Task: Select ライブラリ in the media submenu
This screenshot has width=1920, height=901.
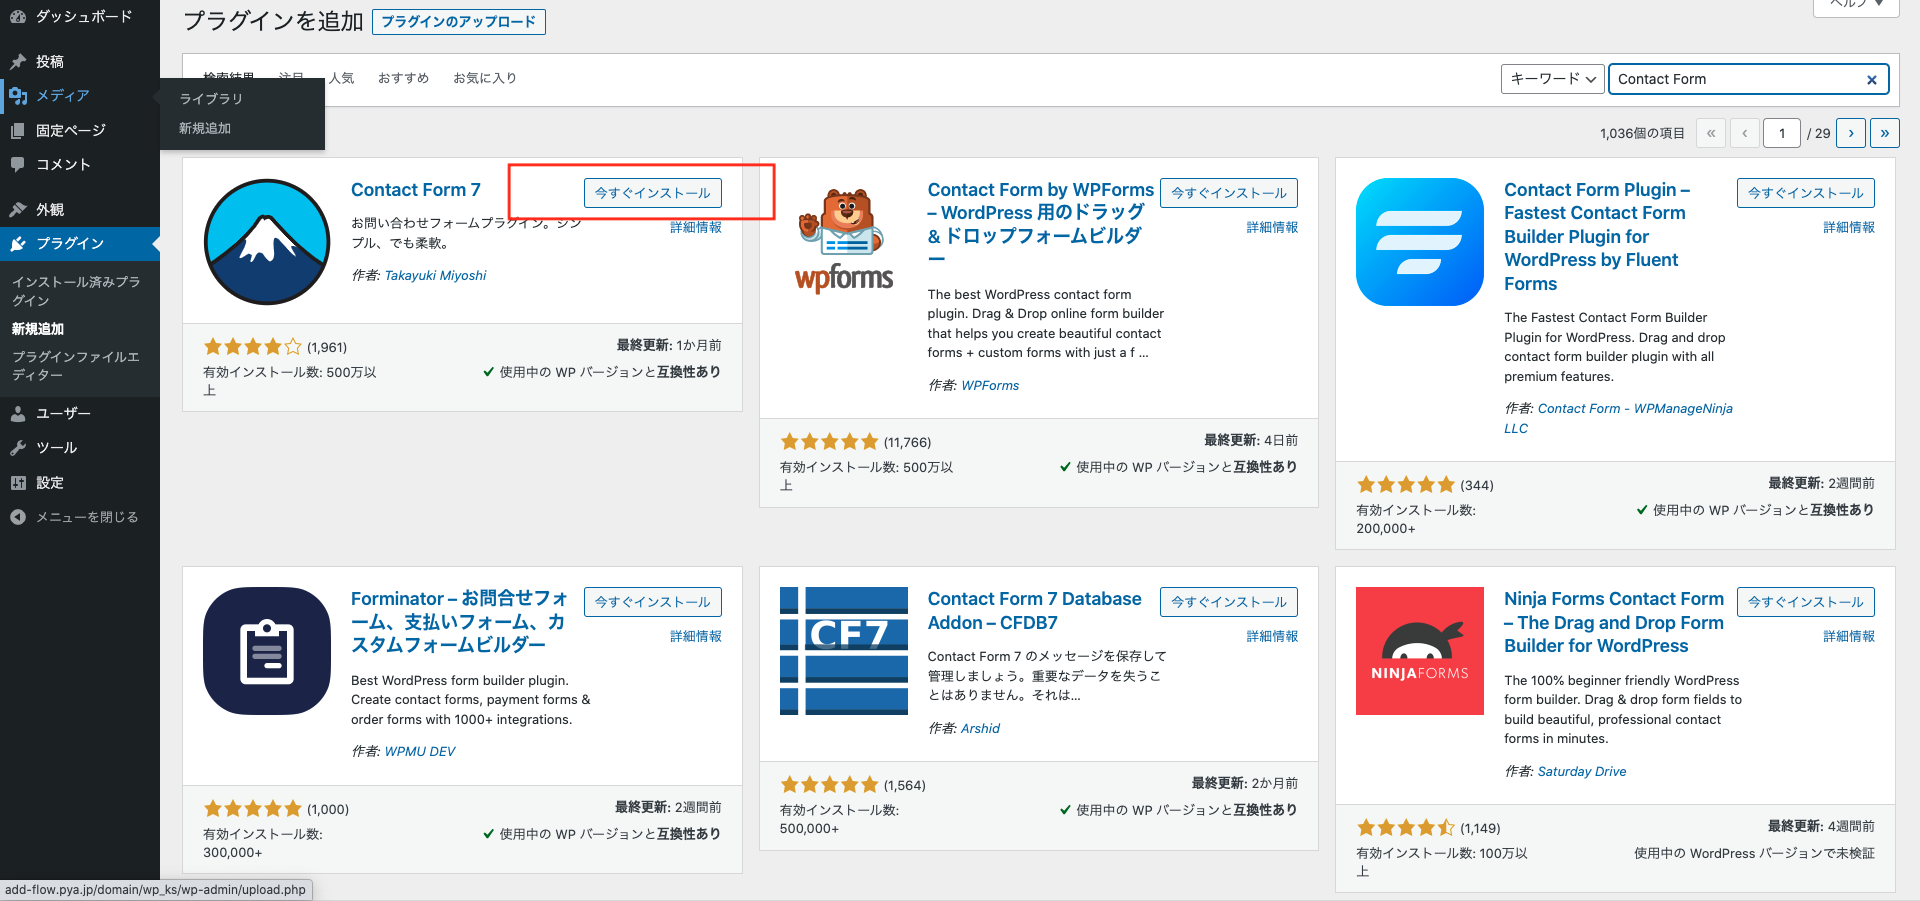Action: click(211, 99)
